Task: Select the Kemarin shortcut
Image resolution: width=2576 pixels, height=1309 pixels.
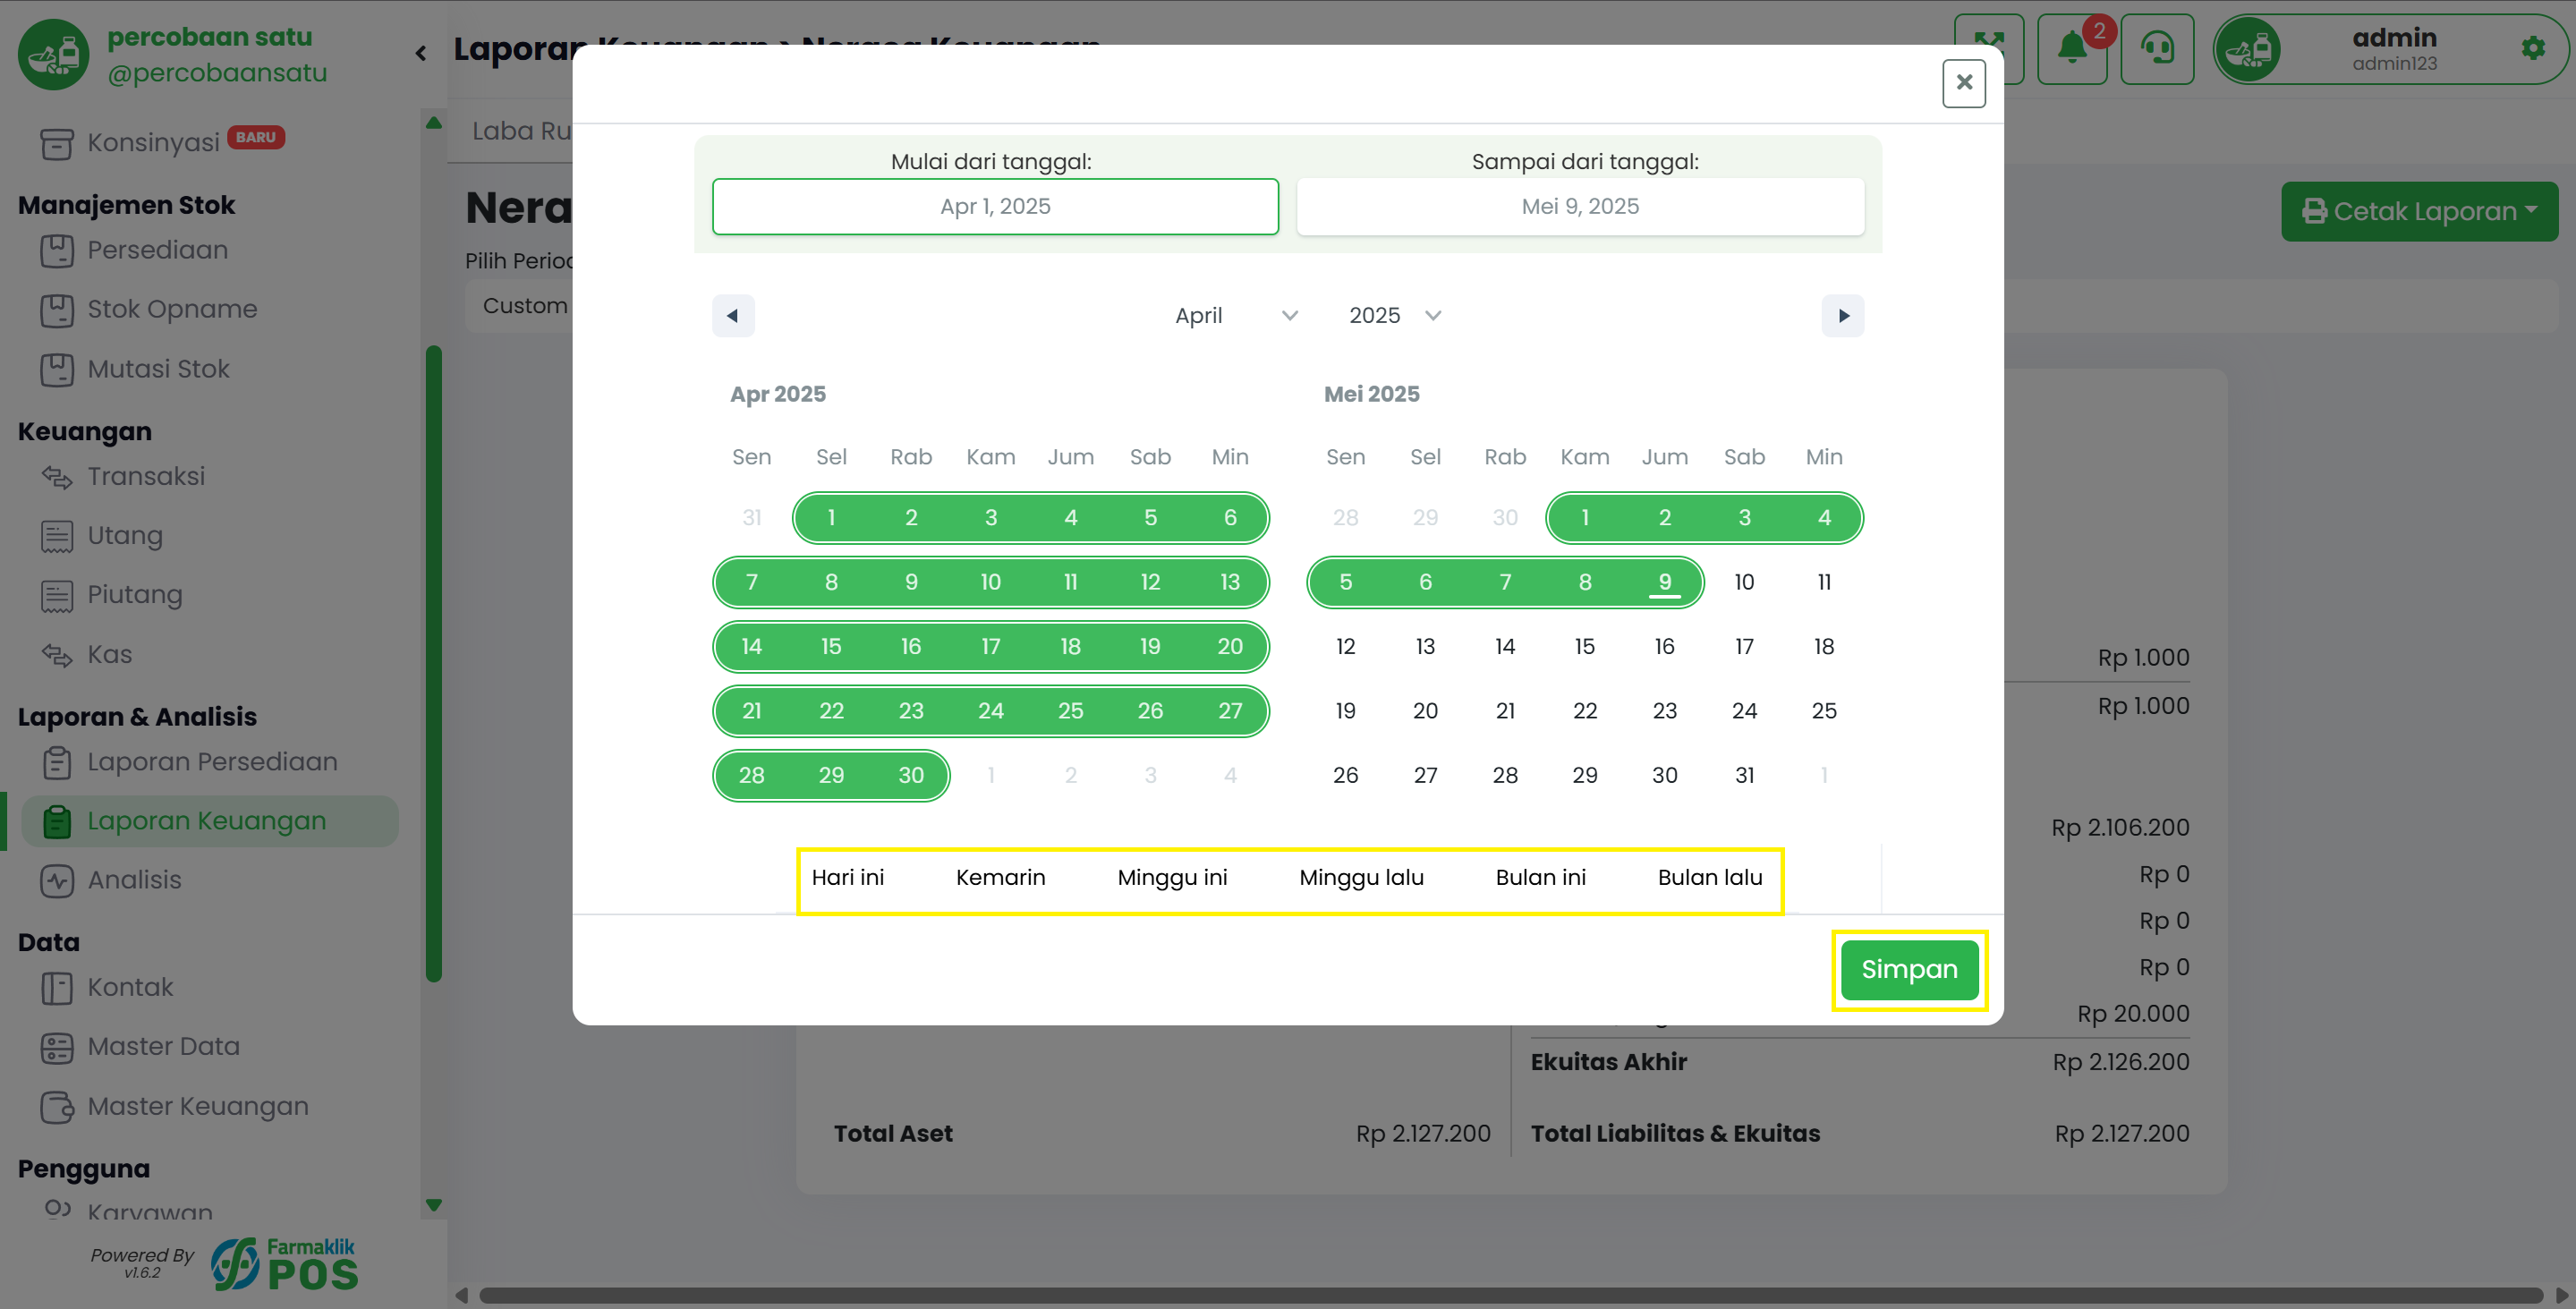Action: tap(1000, 878)
